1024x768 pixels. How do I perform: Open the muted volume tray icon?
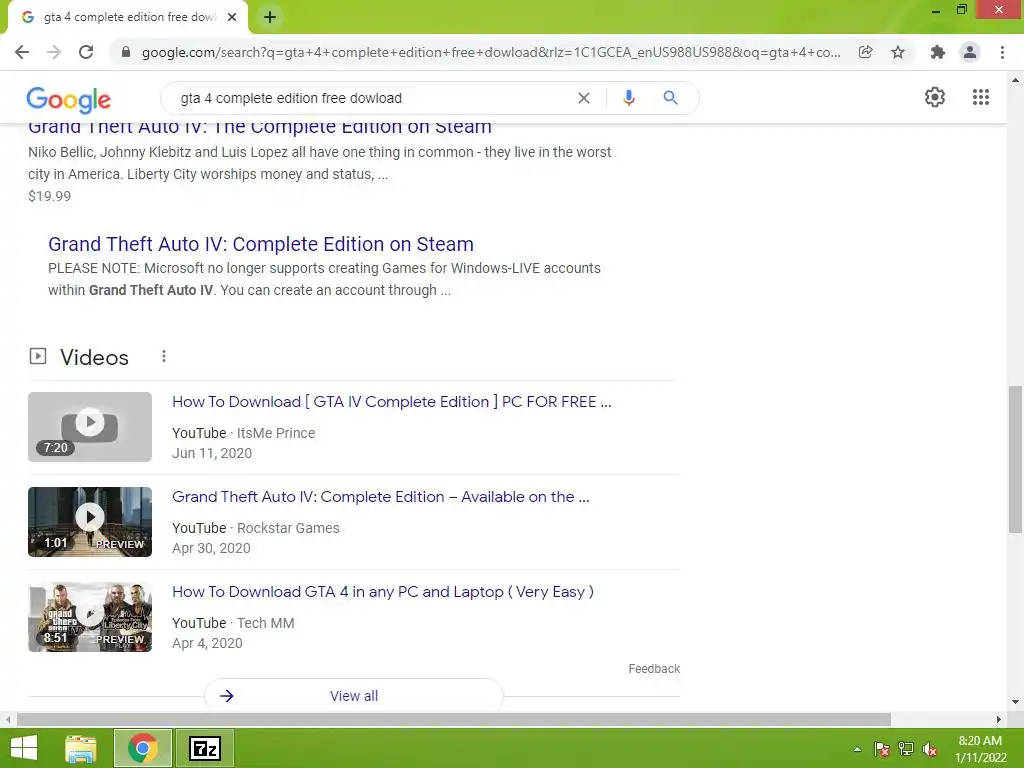[930, 749]
